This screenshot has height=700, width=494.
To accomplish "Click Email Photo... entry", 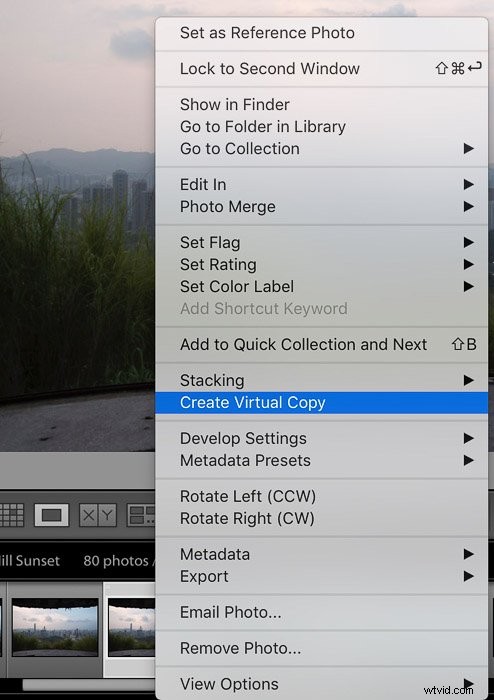I will 321,612.
